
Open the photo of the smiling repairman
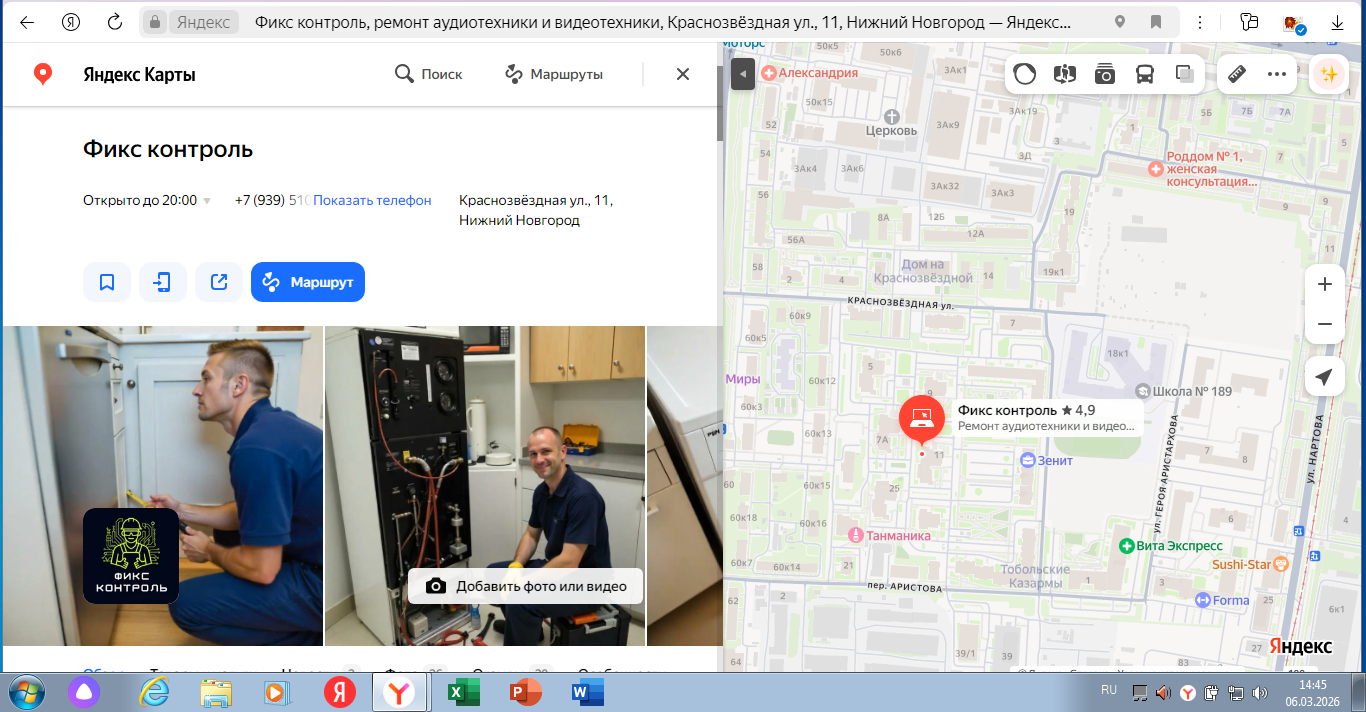(485, 486)
